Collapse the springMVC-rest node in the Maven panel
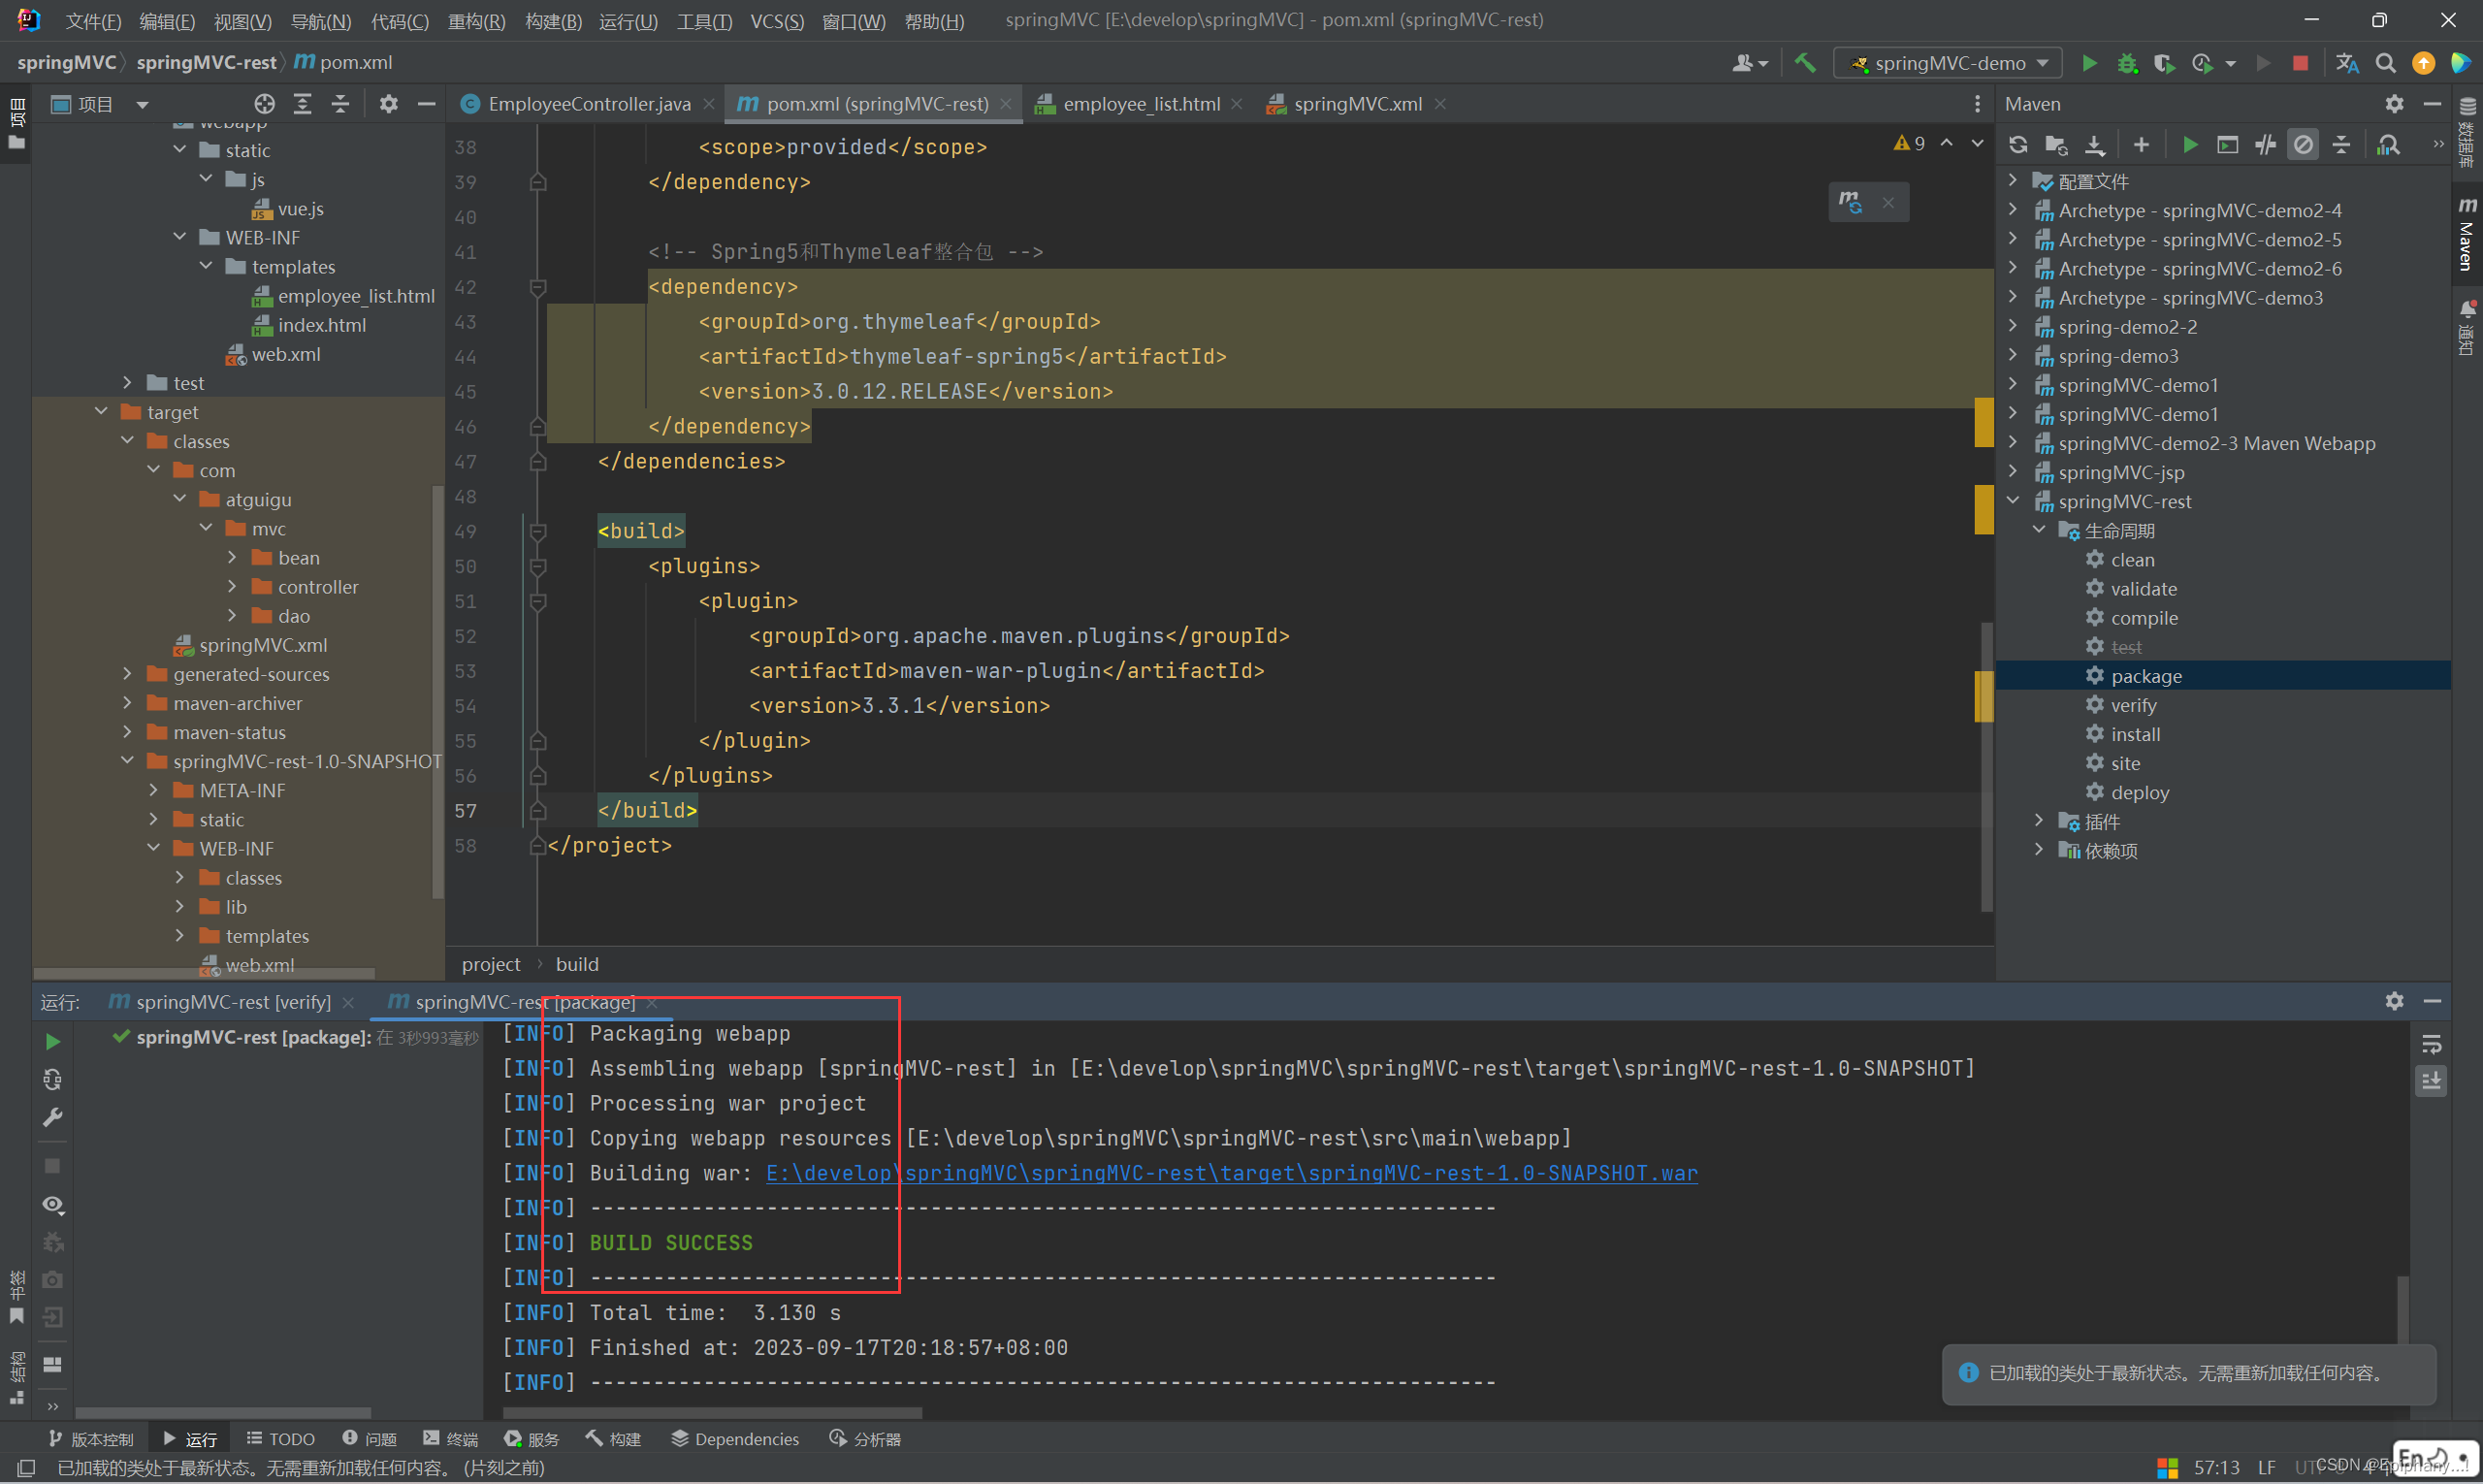The height and width of the screenshot is (1484, 2483). pyautogui.click(x=2013, y=501)
